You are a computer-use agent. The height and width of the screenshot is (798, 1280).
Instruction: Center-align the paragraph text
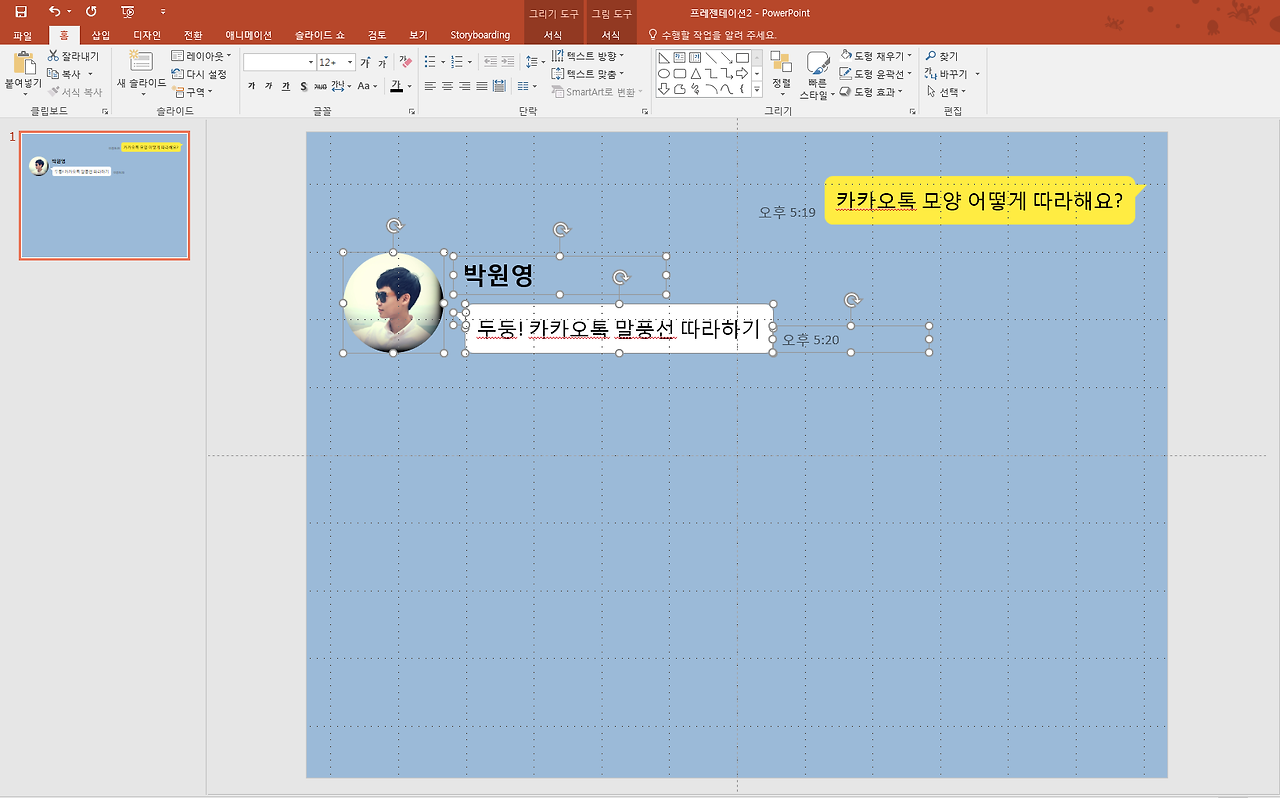pos(447,87)
